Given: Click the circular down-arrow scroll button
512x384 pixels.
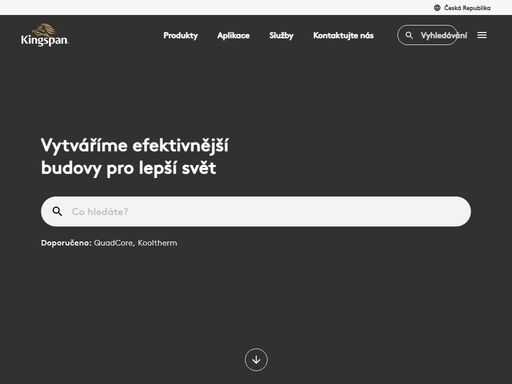Looking at the screenshot, I should coord(256,360).
